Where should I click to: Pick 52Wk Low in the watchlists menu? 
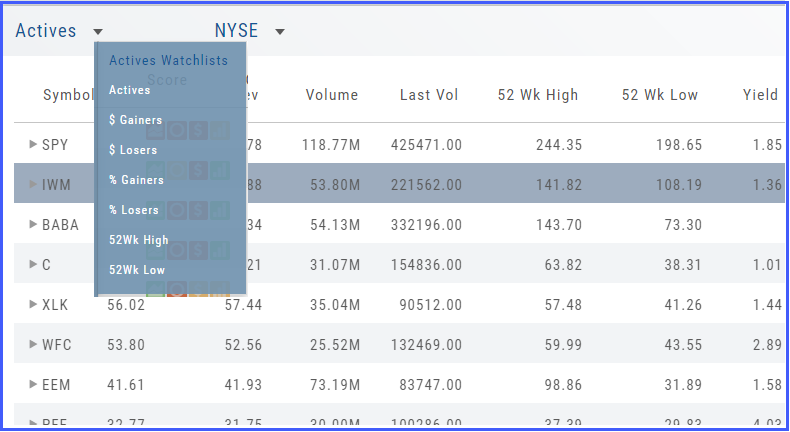[x=137, y=270]
